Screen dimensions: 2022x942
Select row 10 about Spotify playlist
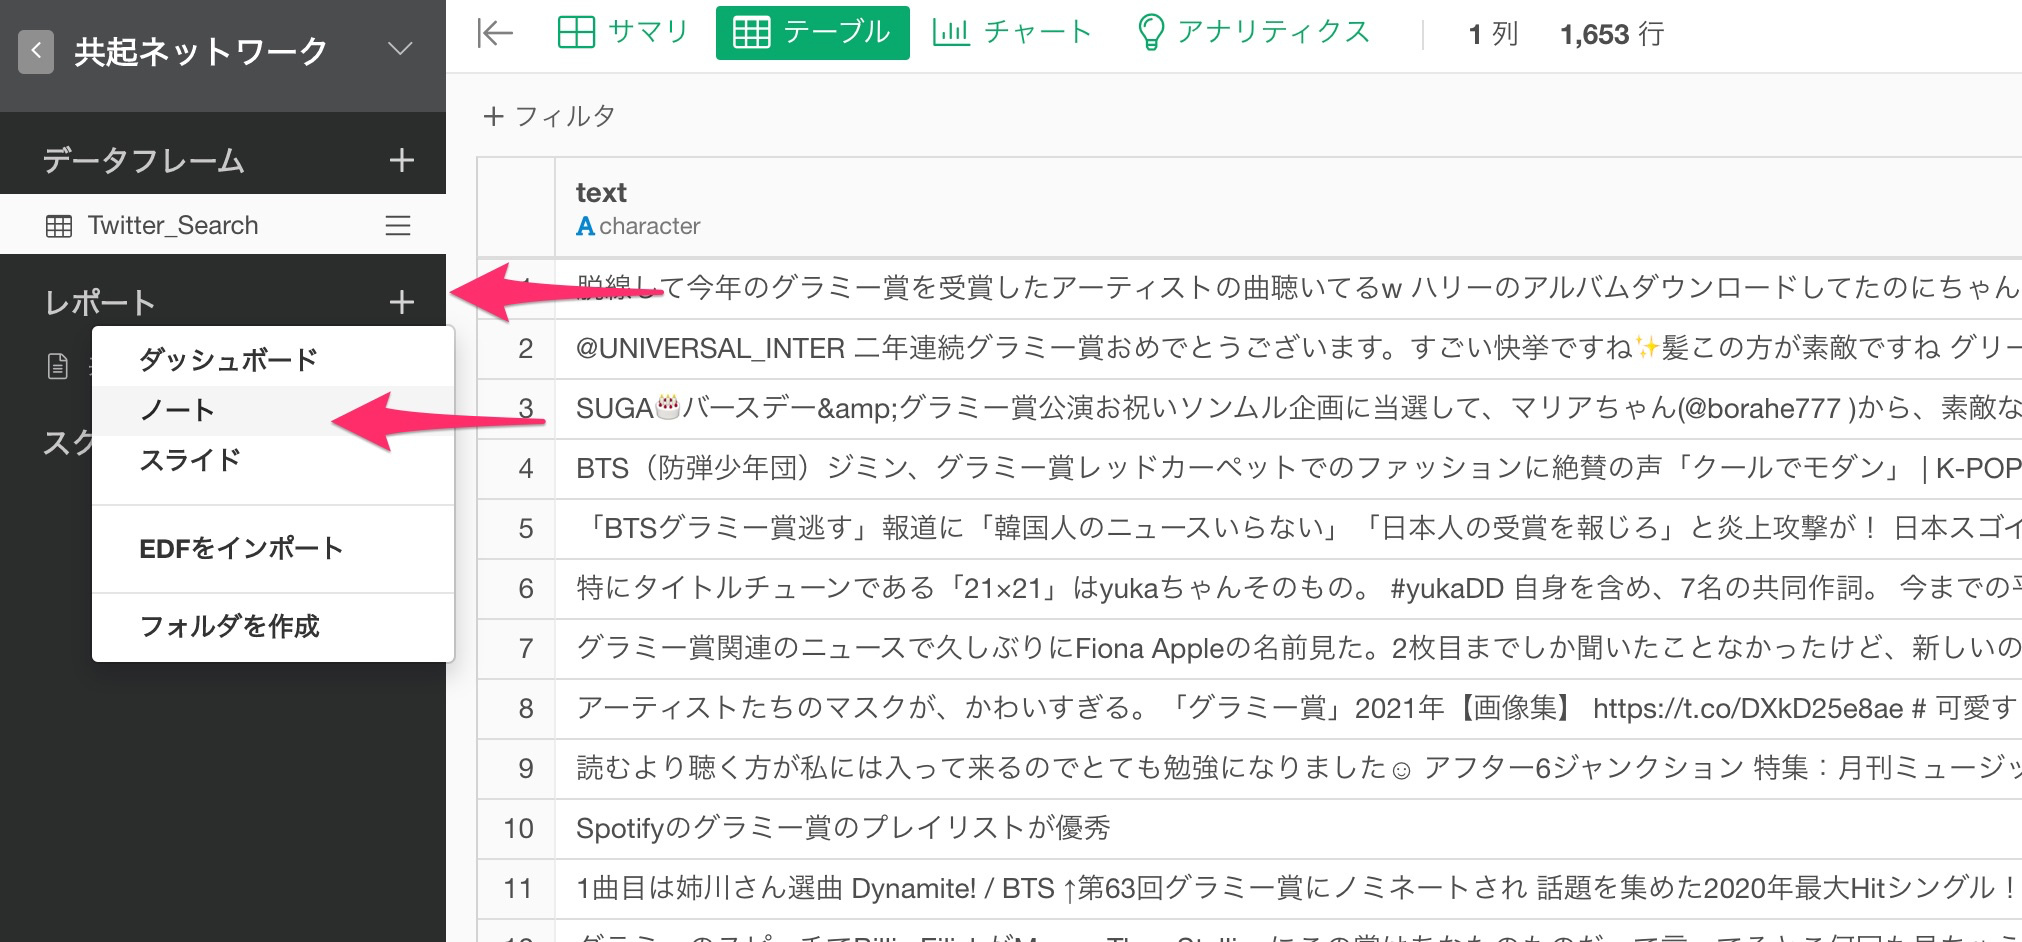[1250, 828]
